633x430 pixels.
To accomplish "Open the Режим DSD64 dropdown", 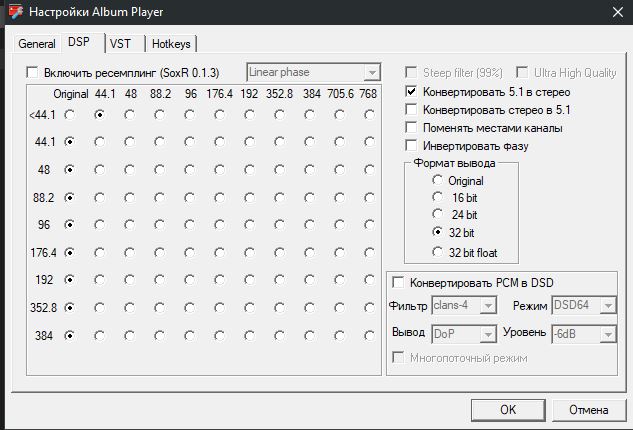I will 584,305.
